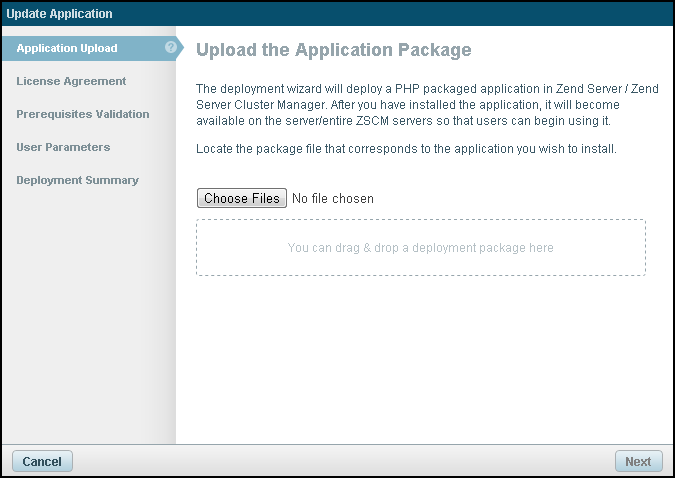The height and width of the screenshot is (478, 675).
Task: Jump to the Deployment Summary step
Action: point(77,180)
